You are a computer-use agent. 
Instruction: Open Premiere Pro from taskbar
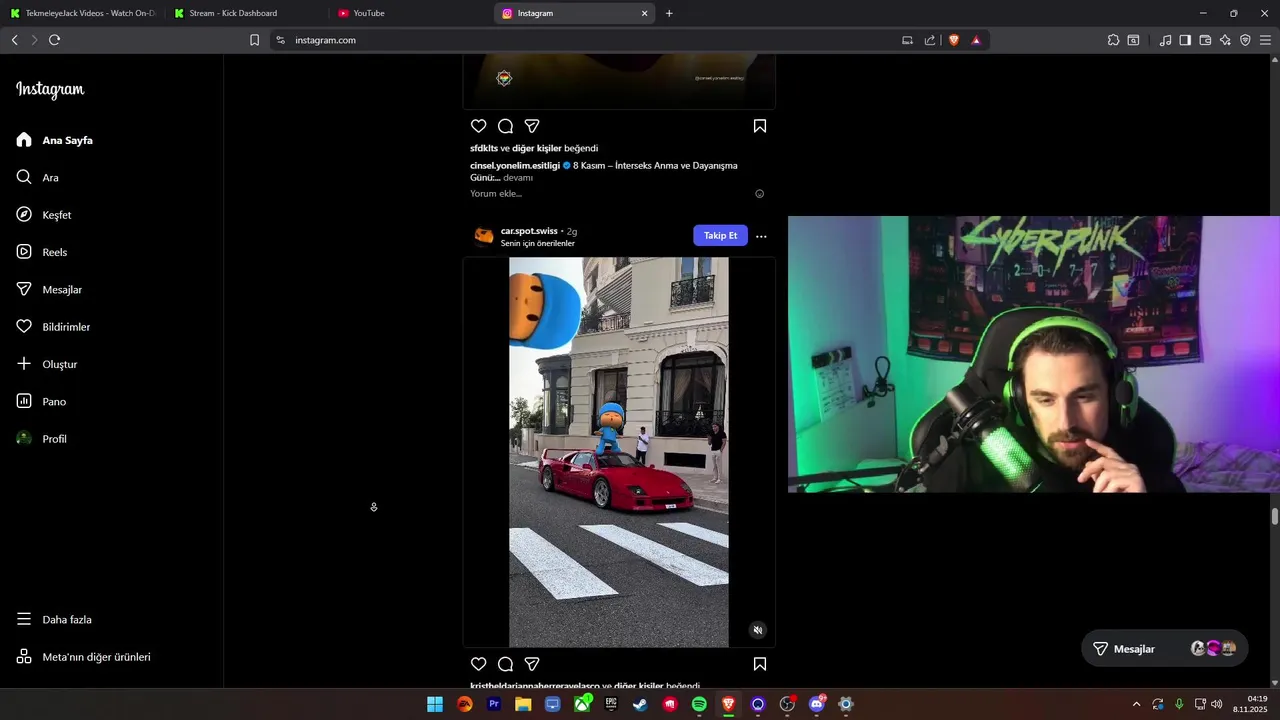[x=494, y=704]
